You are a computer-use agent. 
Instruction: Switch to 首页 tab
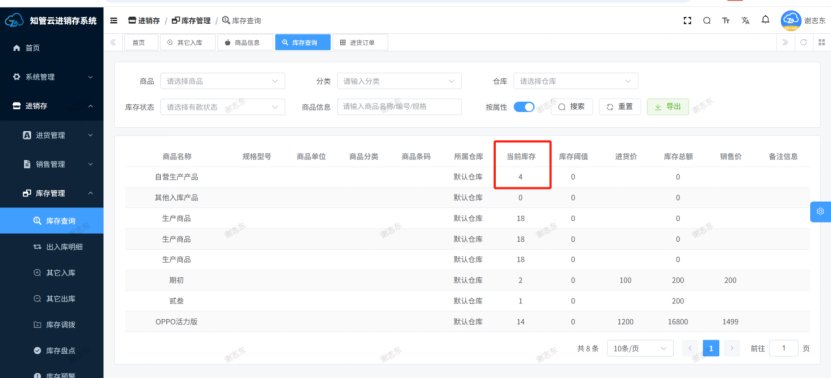[141, 42]
